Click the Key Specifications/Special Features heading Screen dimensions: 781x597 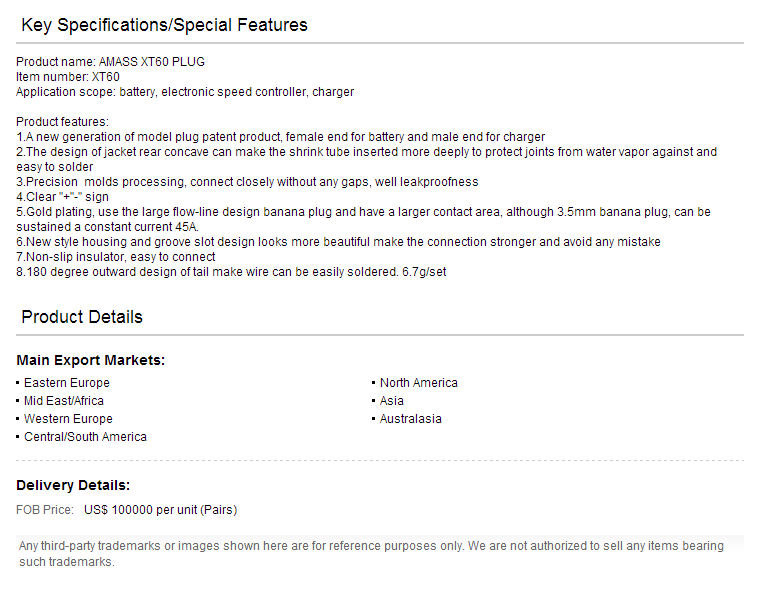click(x=164, y=25)
